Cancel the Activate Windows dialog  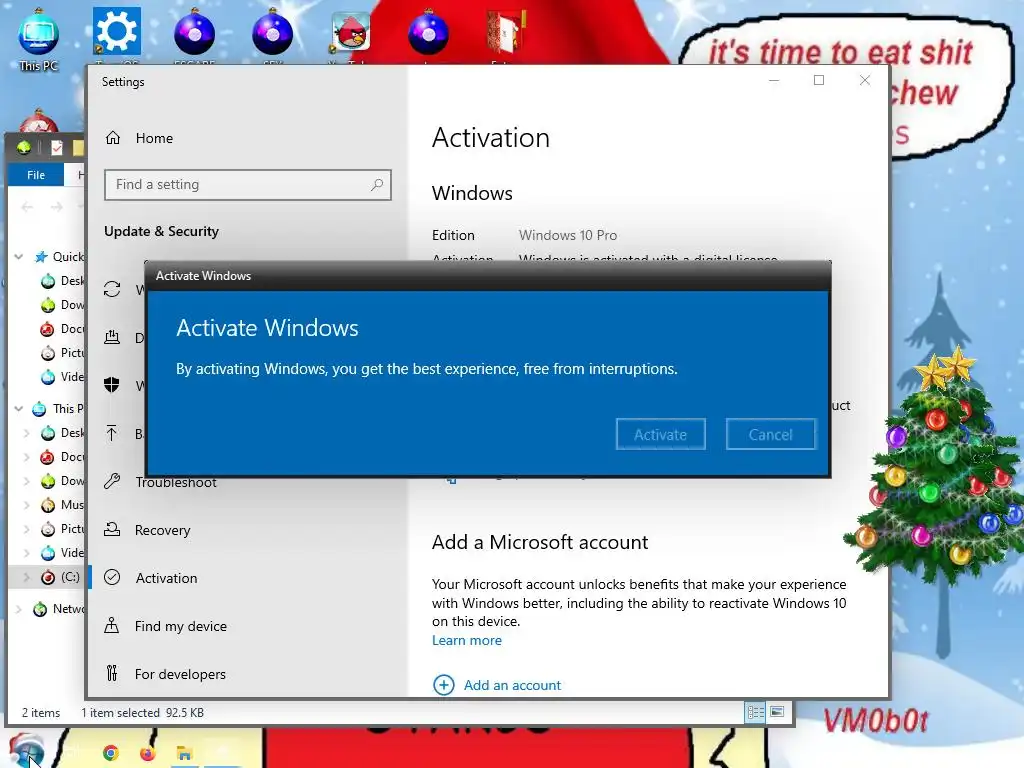coord(771,434)
